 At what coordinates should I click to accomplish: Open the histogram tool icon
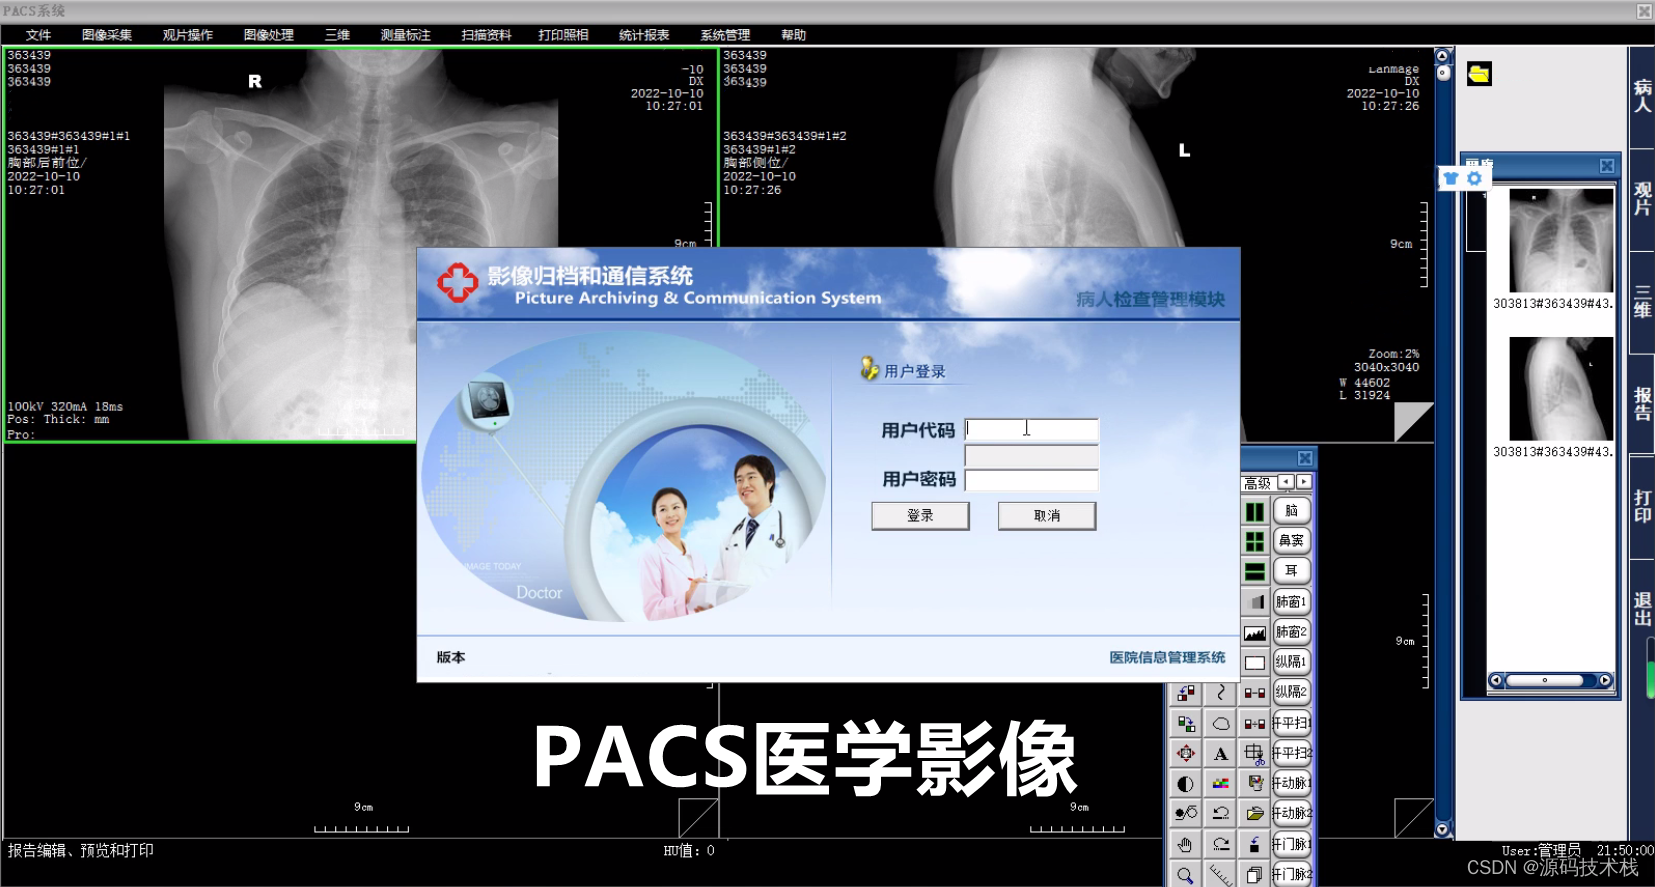click(x=1255, y=632)
